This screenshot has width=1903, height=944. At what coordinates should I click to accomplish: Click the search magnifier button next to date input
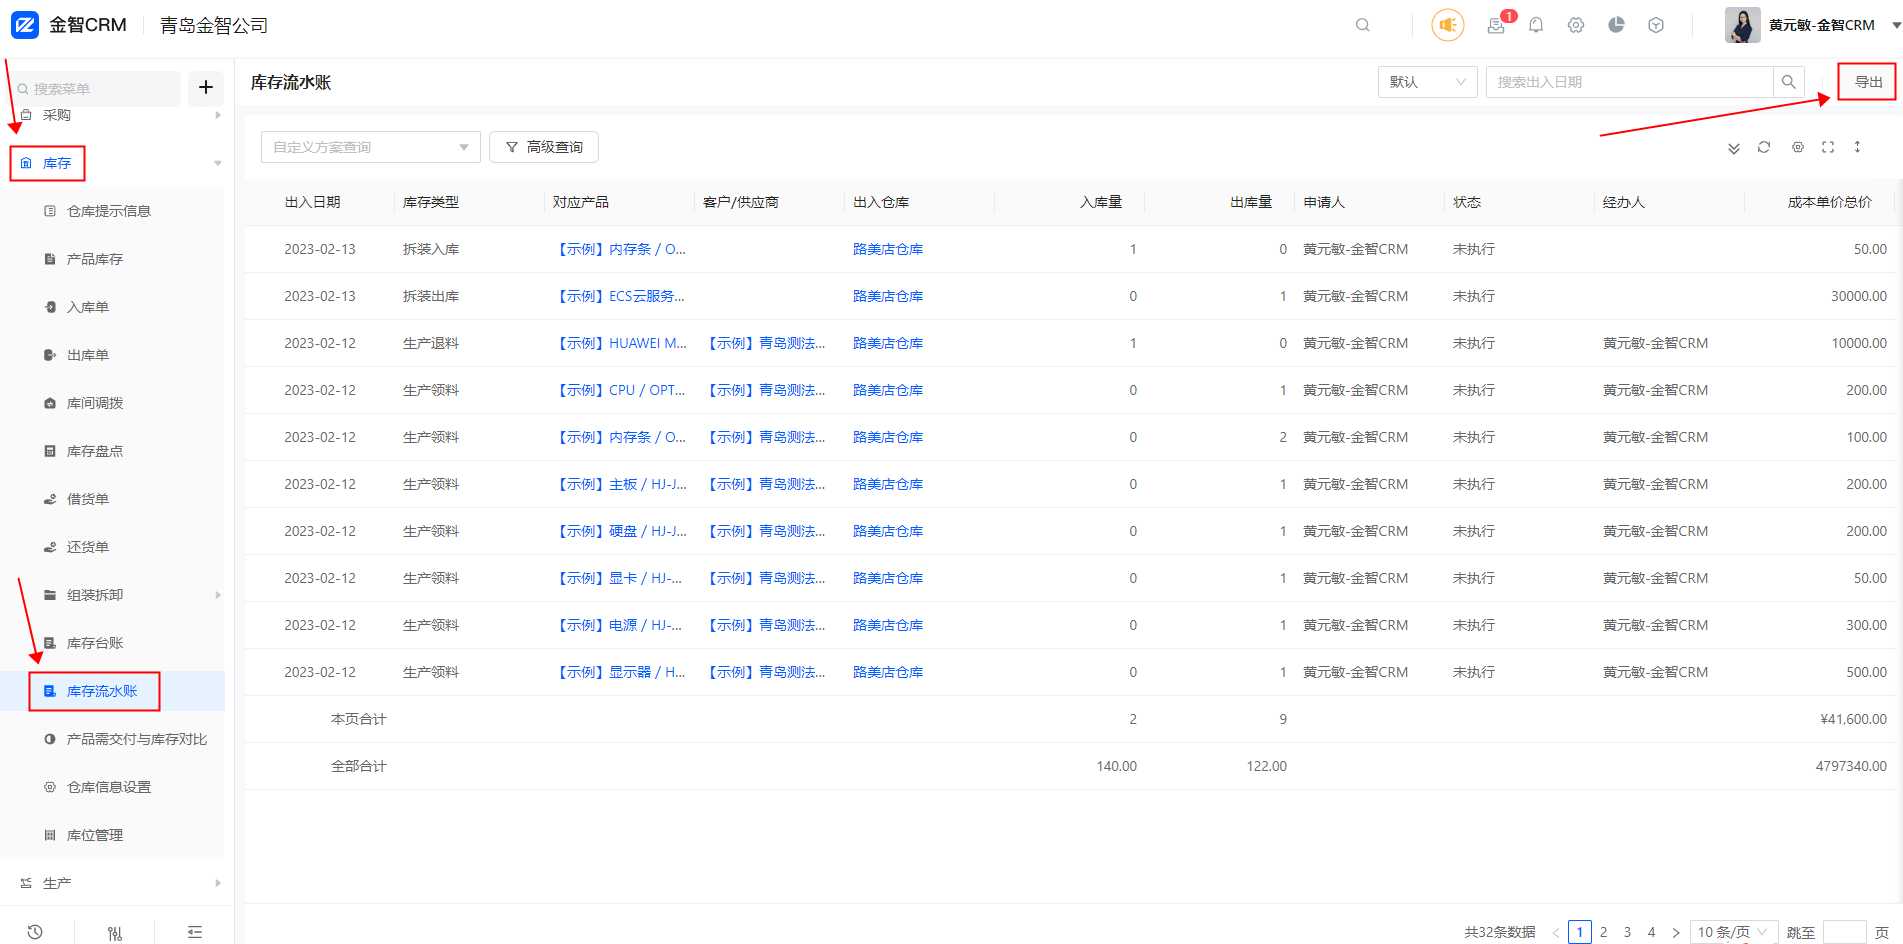(1789, 82)
